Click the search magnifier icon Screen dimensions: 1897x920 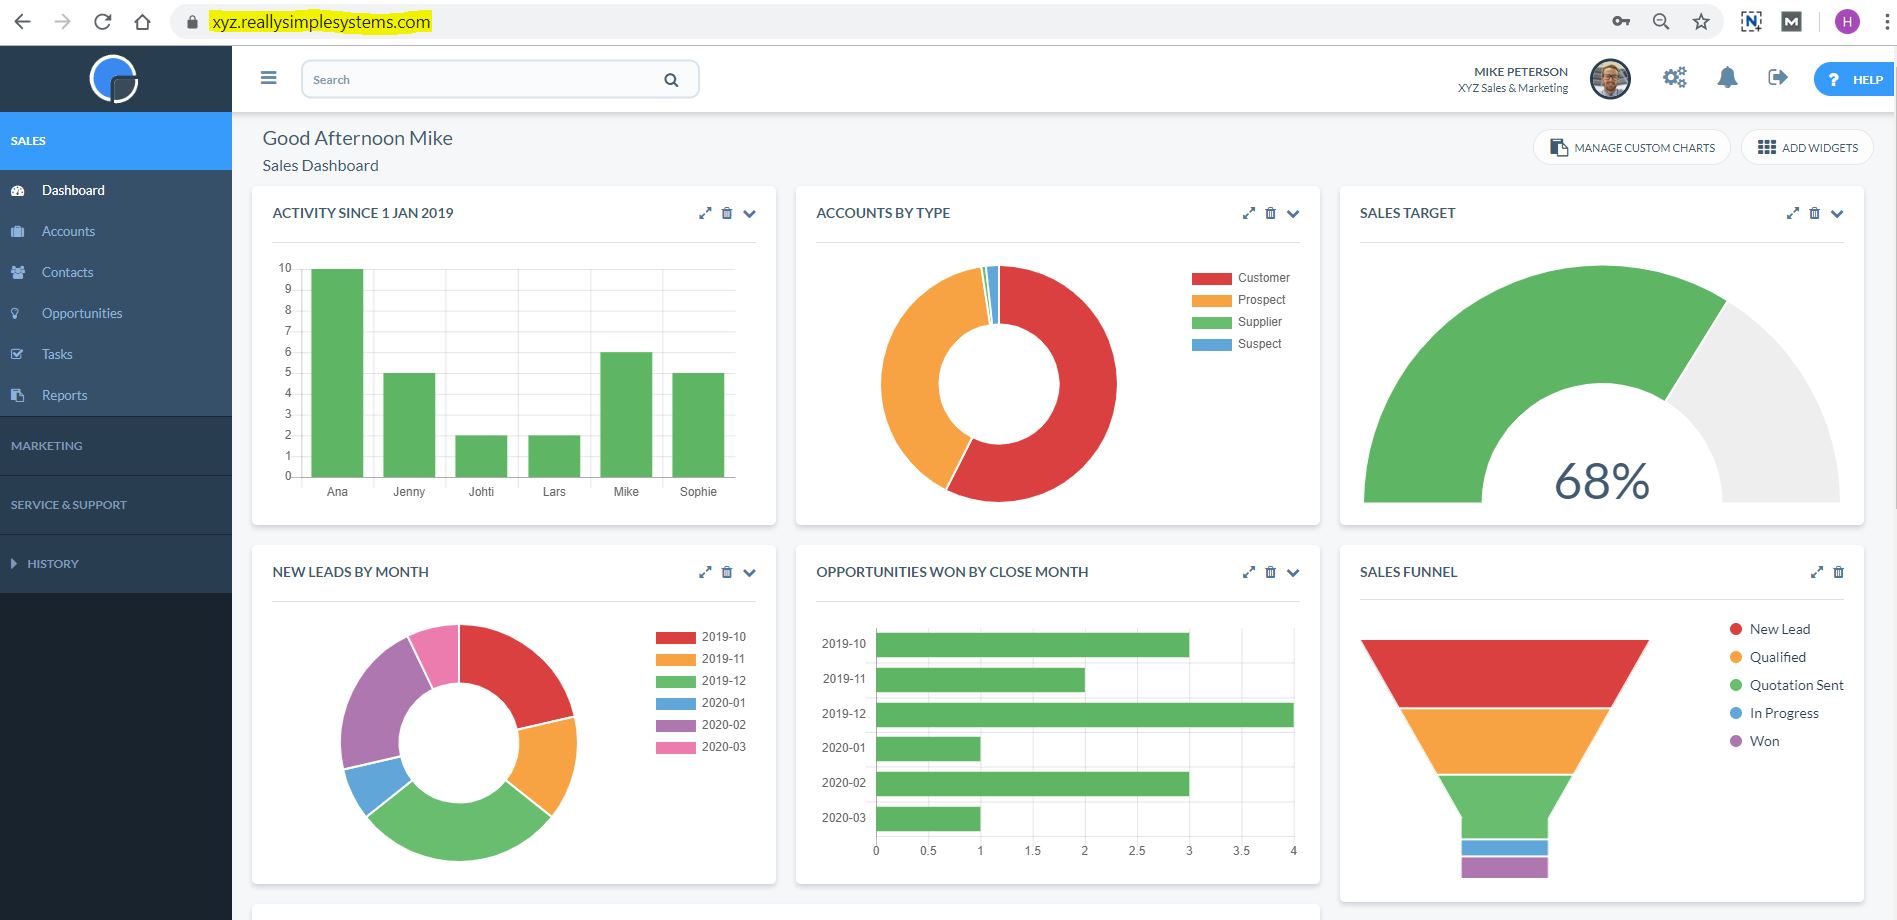[670, 79]
